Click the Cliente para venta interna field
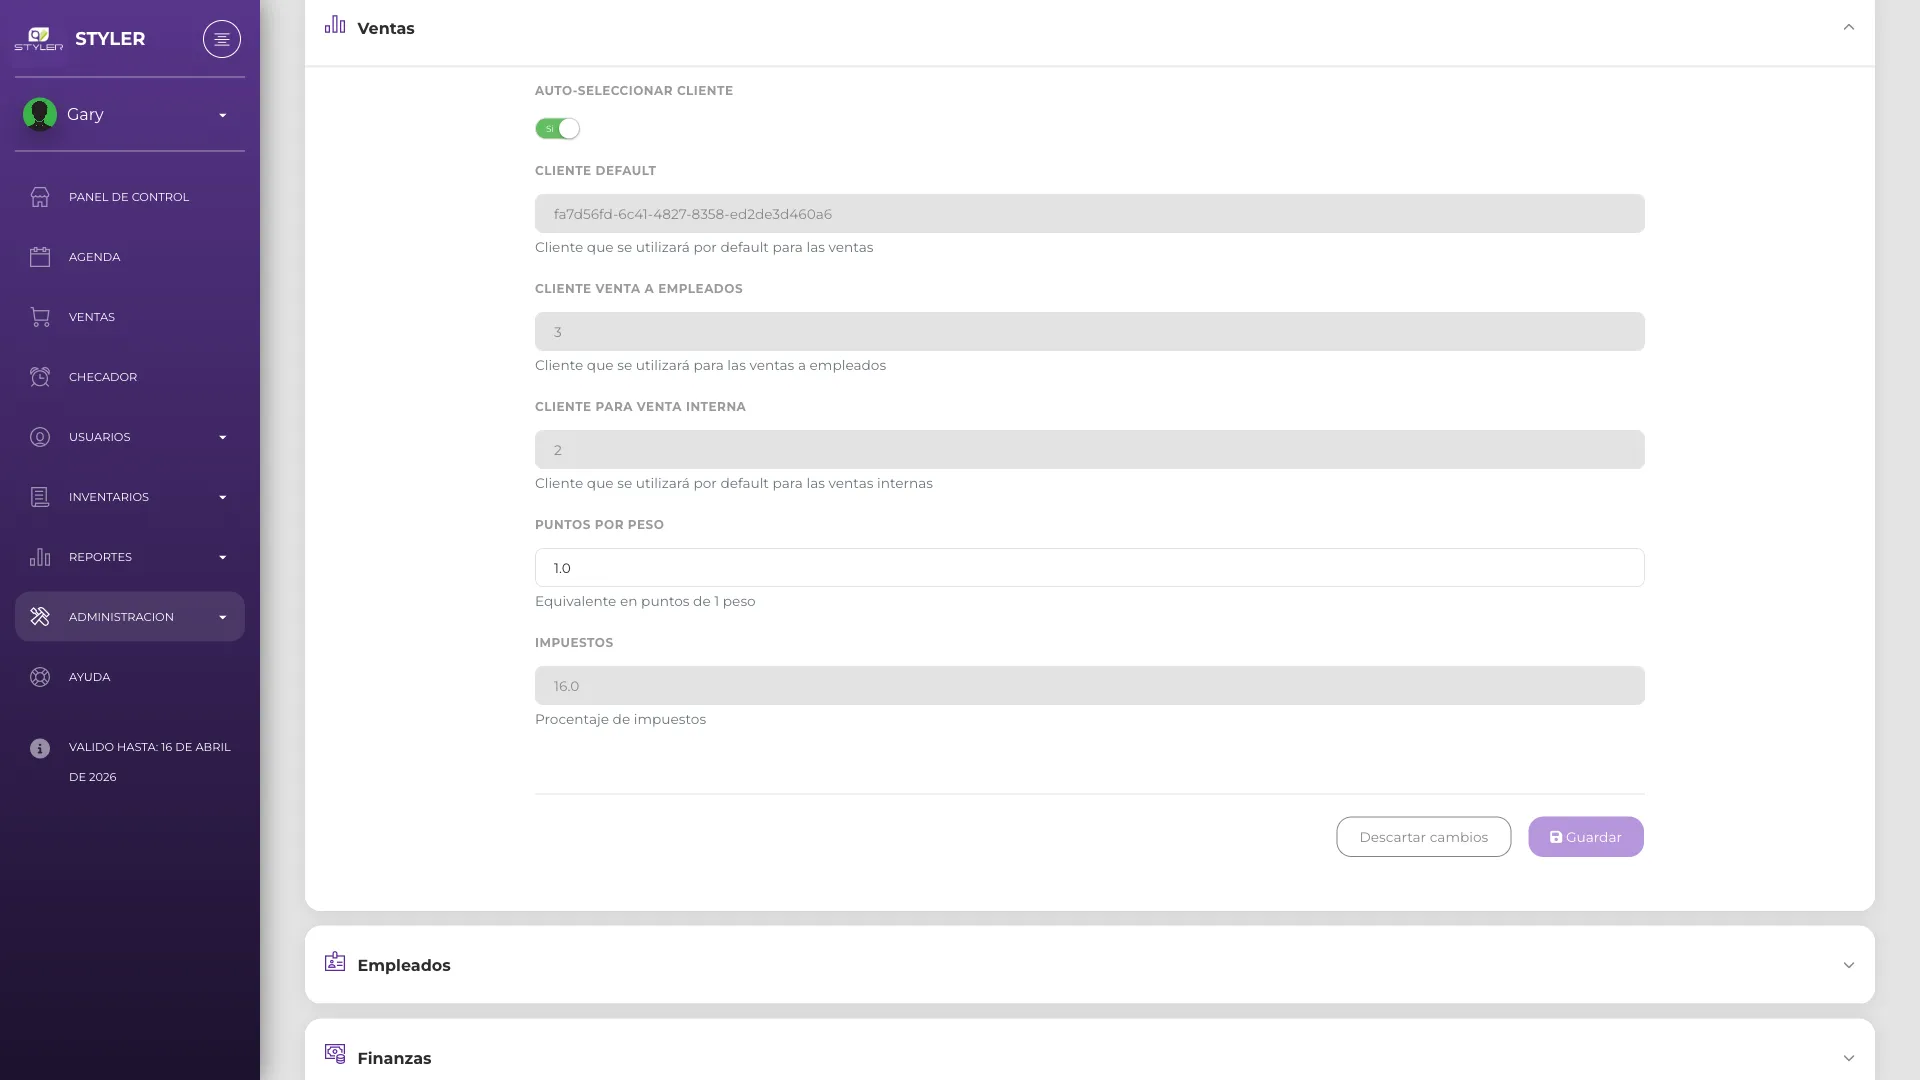The image size is (1920, 1080). point(1090,450)
